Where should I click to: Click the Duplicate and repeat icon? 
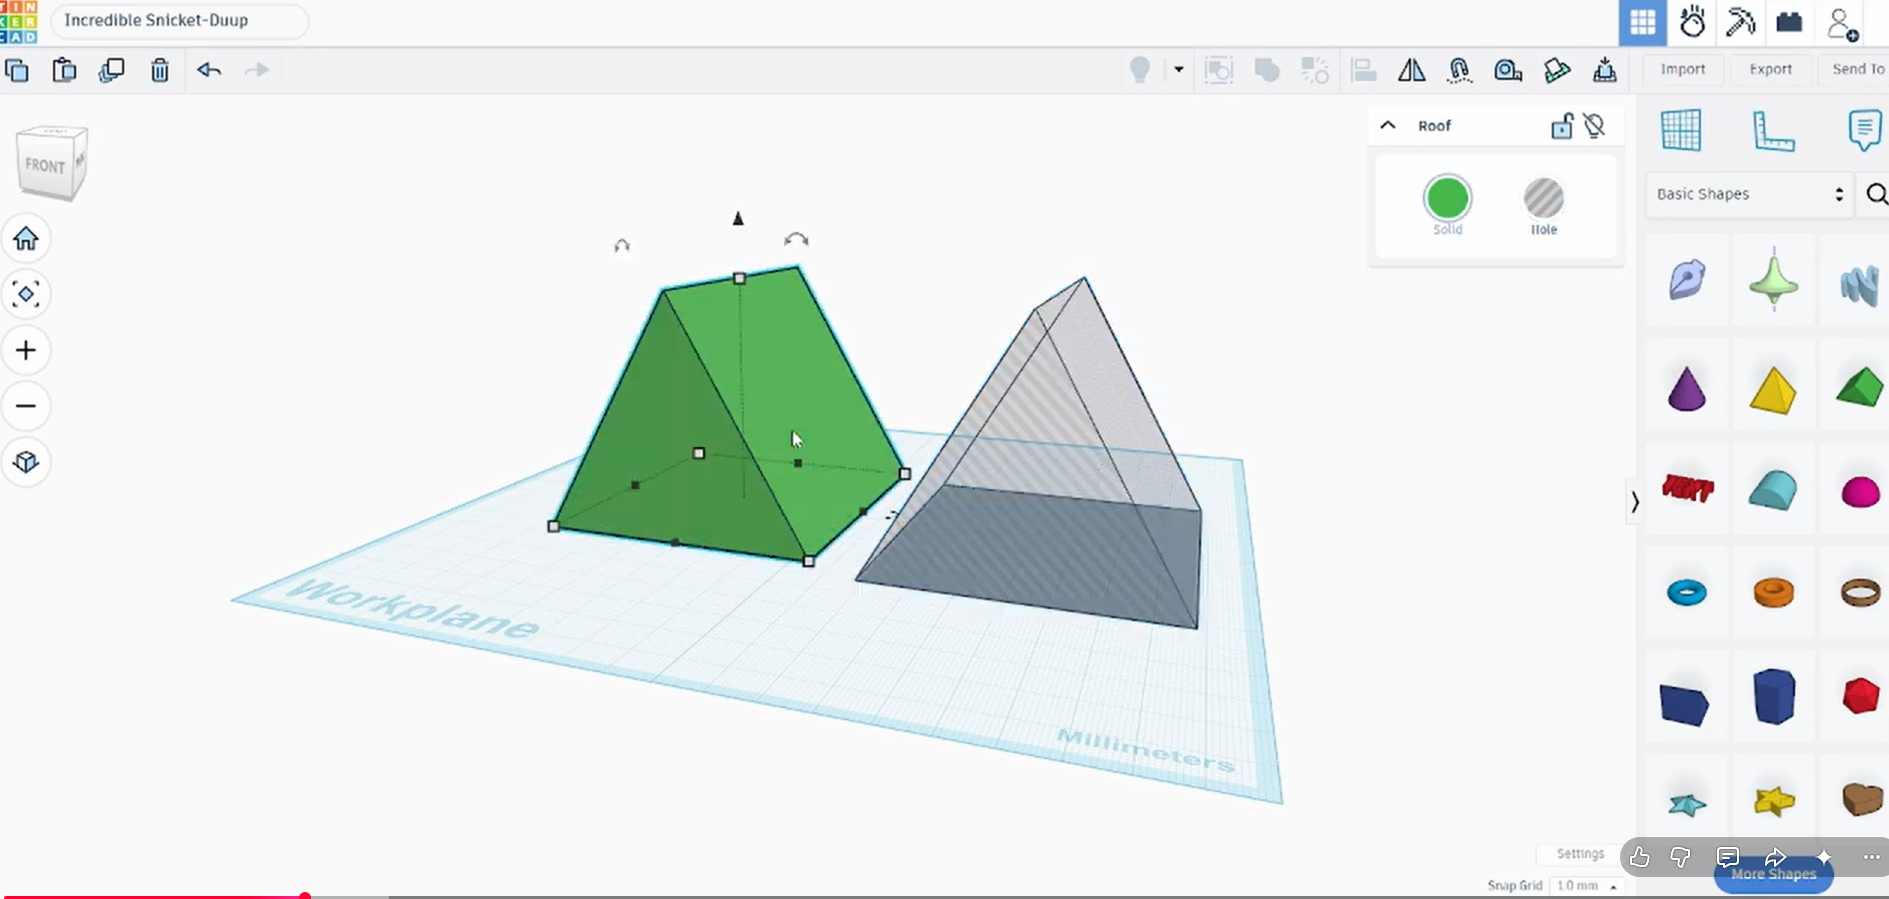coord(112,70)
